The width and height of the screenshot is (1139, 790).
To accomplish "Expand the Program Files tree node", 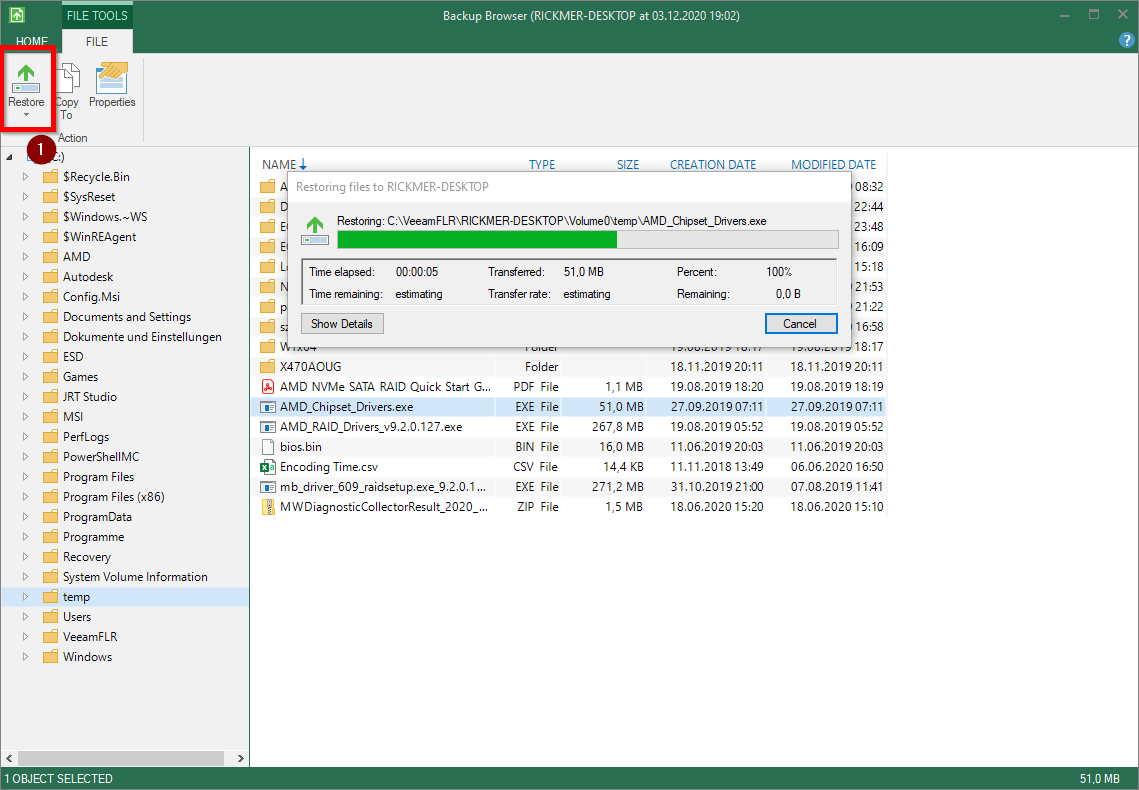I will click(25, 476).
